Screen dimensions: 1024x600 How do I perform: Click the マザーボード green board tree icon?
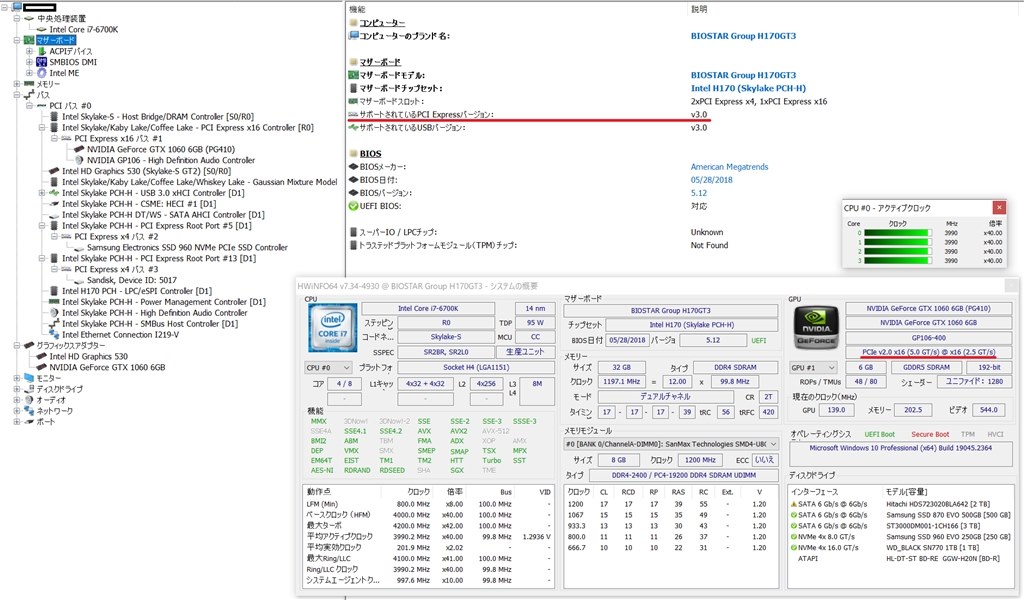(x=29, y=40)
